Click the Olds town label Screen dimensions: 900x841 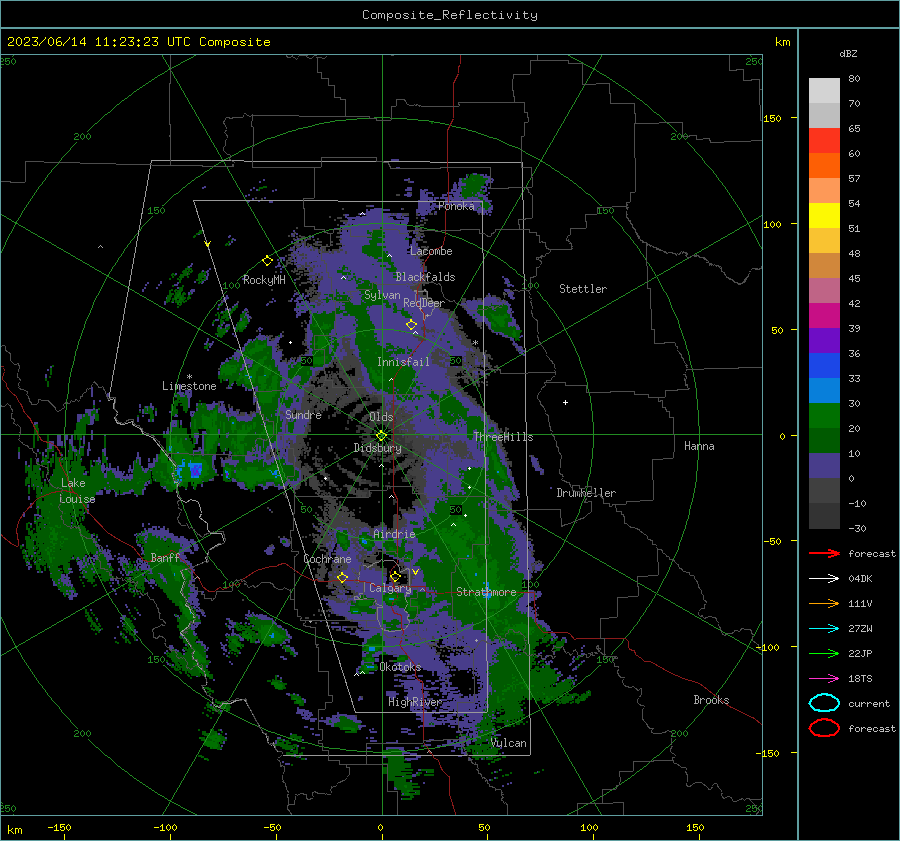(x=381, y=417)
